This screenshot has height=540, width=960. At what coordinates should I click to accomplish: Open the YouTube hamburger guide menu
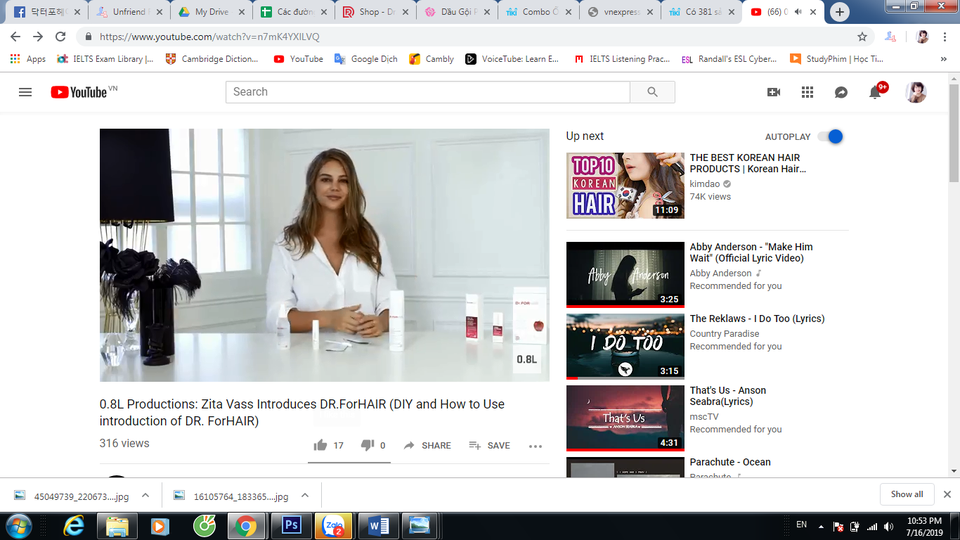pyautogui.click(x=25, y=92)
